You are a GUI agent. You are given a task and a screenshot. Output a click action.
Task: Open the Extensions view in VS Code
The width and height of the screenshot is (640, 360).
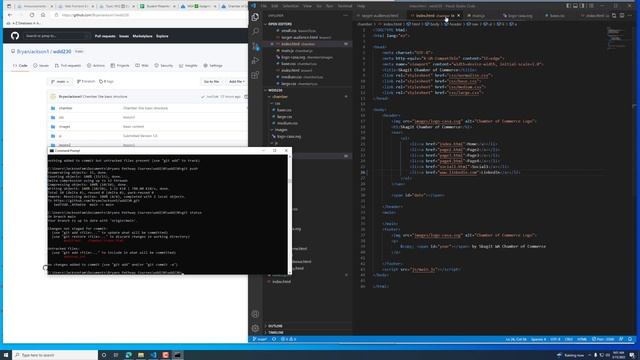click(256, 75)
